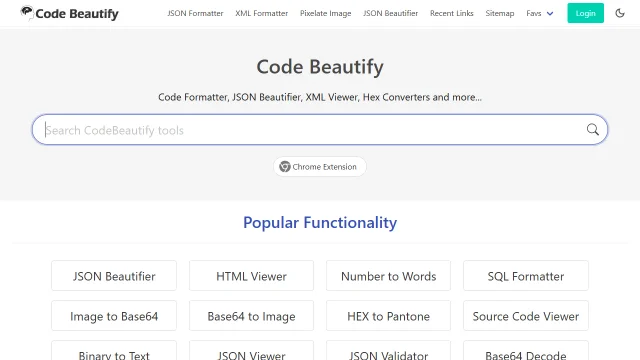
Task: Open the Image to Base64 tool
Action: (x=114, y=316)
